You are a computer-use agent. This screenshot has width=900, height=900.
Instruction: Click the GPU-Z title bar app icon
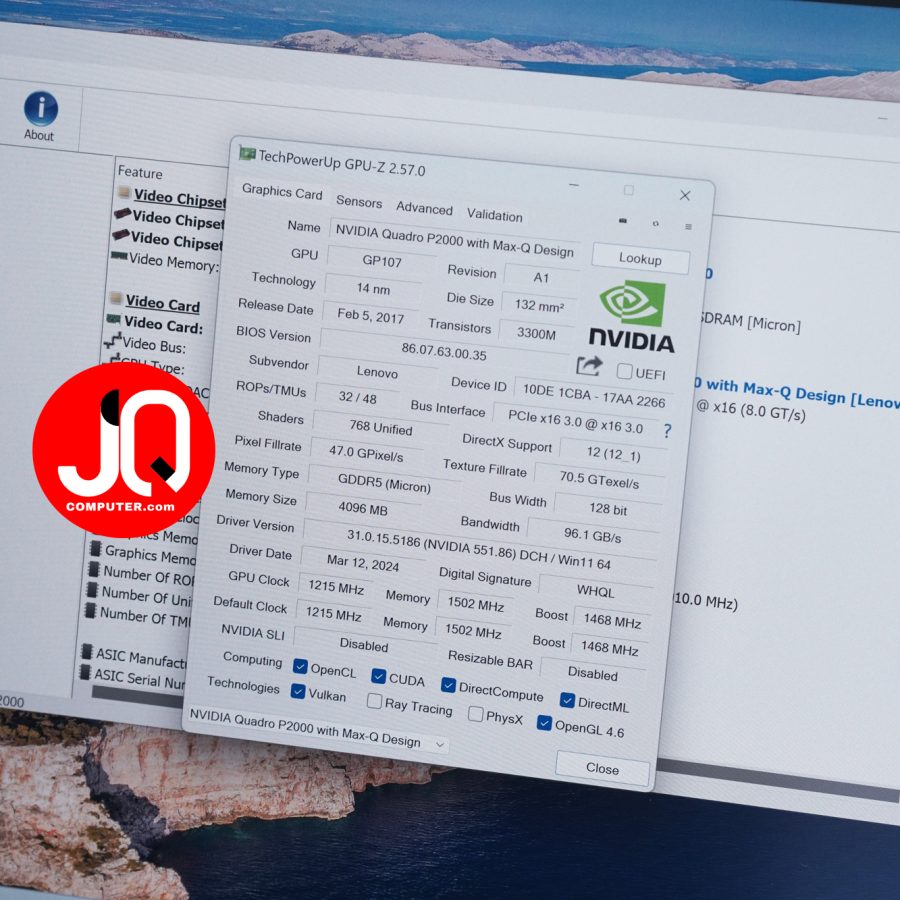(x=247, y=154)
